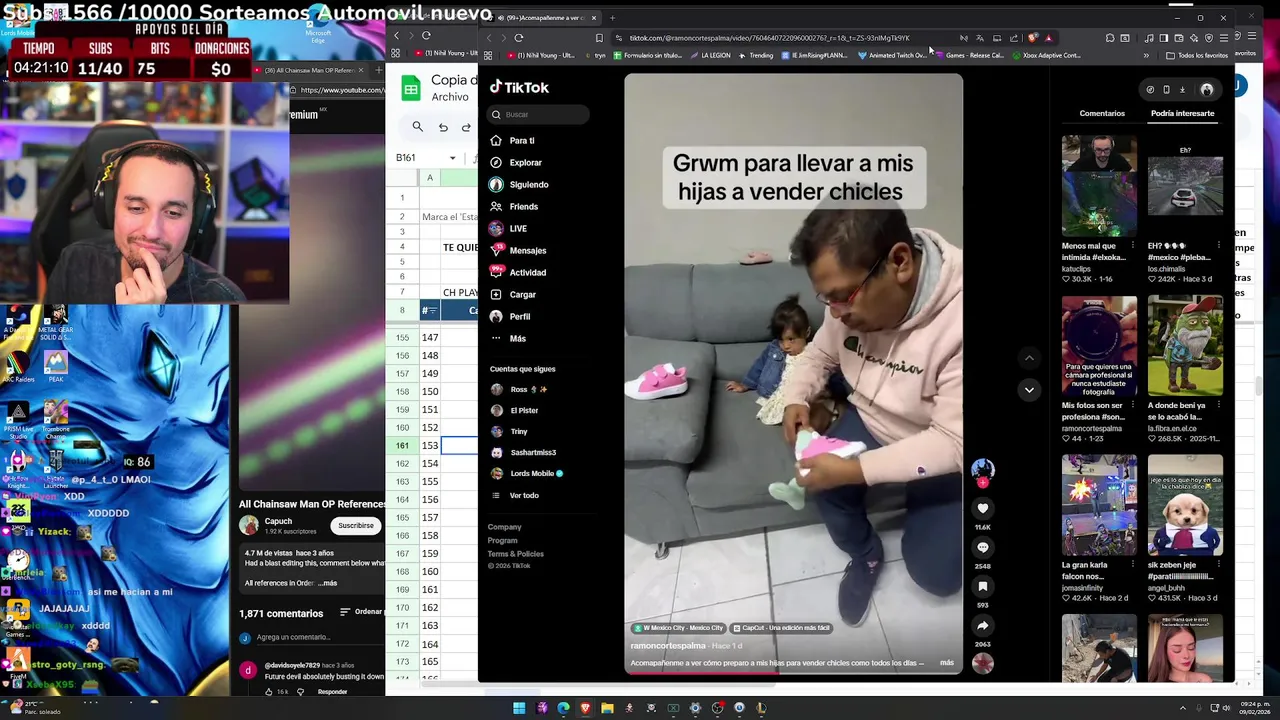Switch to Podría interesarte tab
Image resolution: width=1280 pixels, height=720 pixels.
[x=1182, y=113]
